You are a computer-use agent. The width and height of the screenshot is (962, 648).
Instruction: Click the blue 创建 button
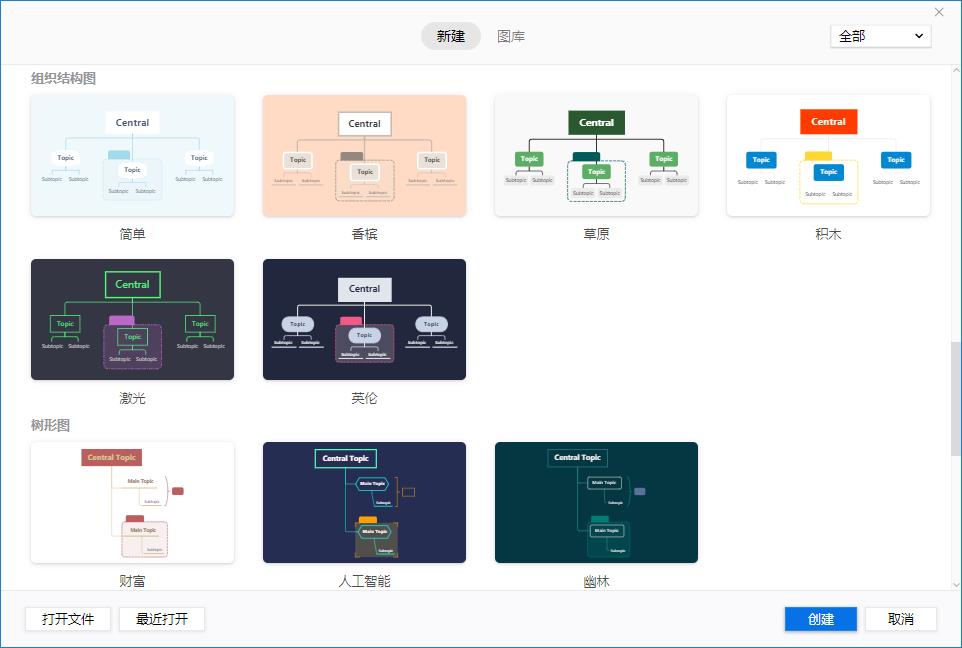click(821, 619)
